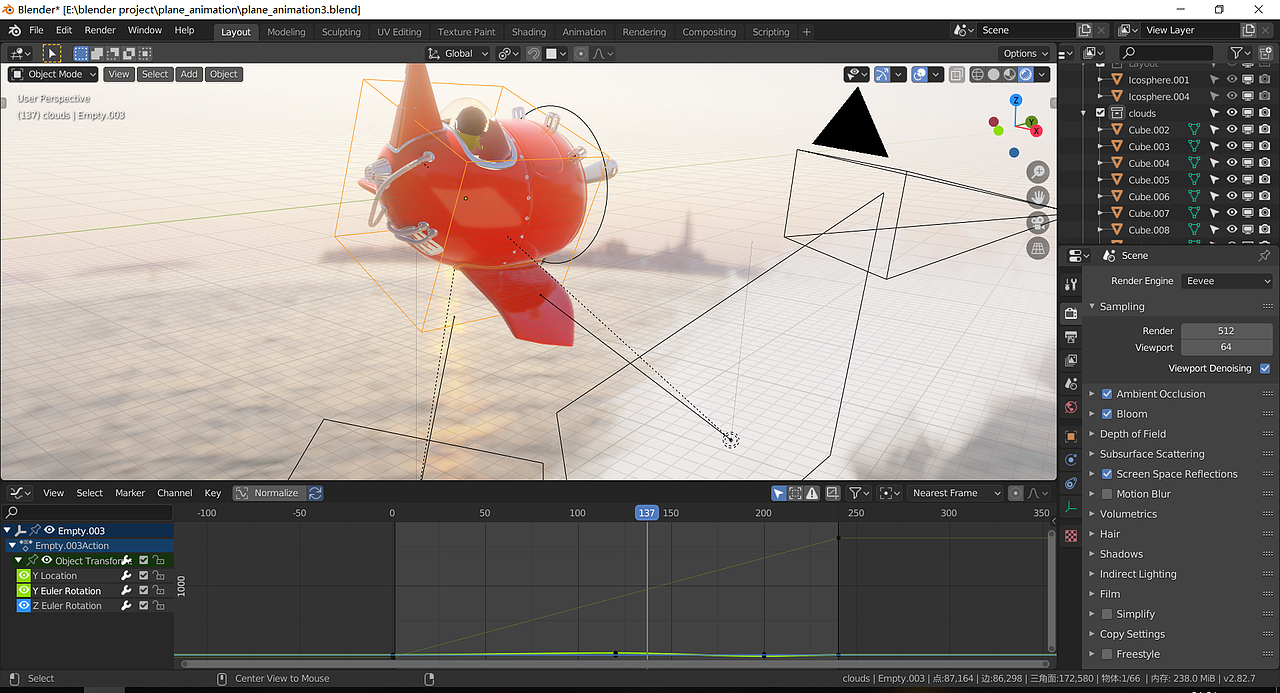Toggle viewport overlays button

919,74
